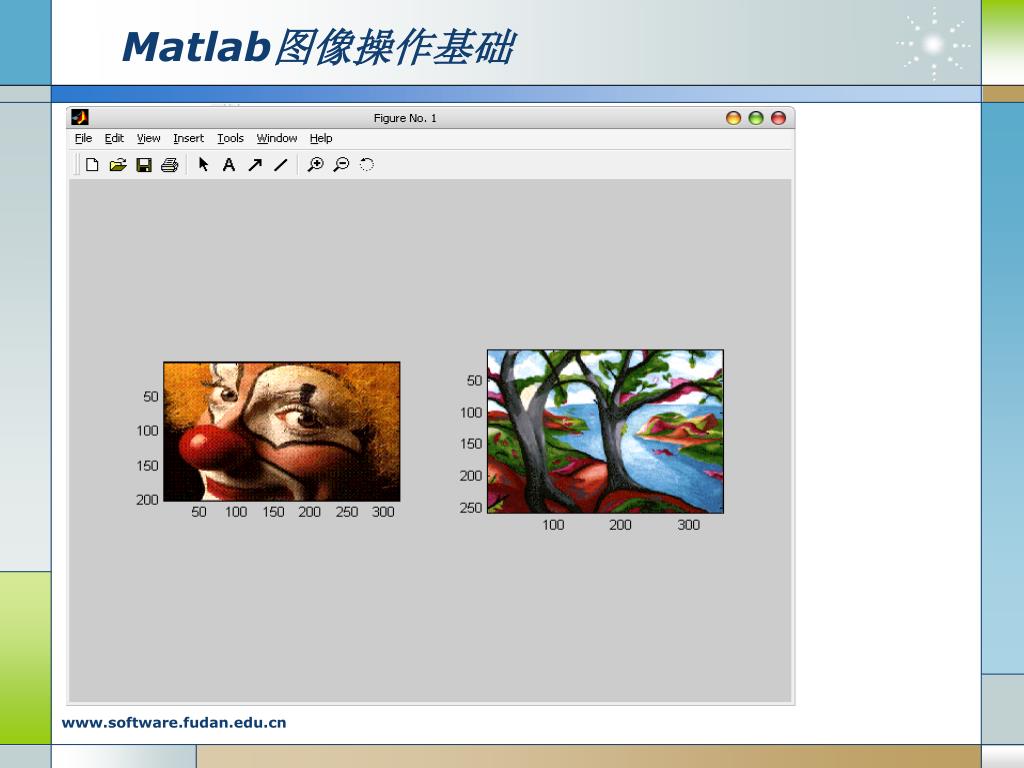The height and width of the screenshot is (768, 1024).
Task: Open the Insert menu
Action: (x=188, y=138)
